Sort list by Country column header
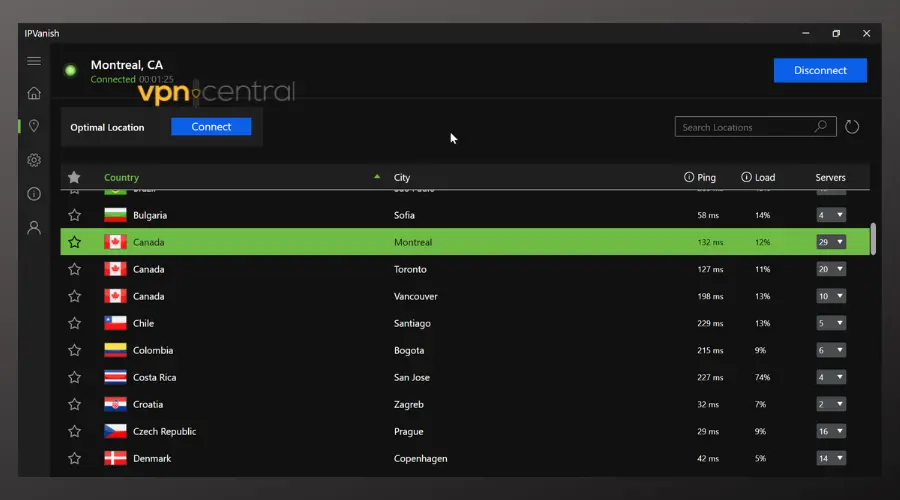Screen dimensions: 900x500 coord(122,177)
